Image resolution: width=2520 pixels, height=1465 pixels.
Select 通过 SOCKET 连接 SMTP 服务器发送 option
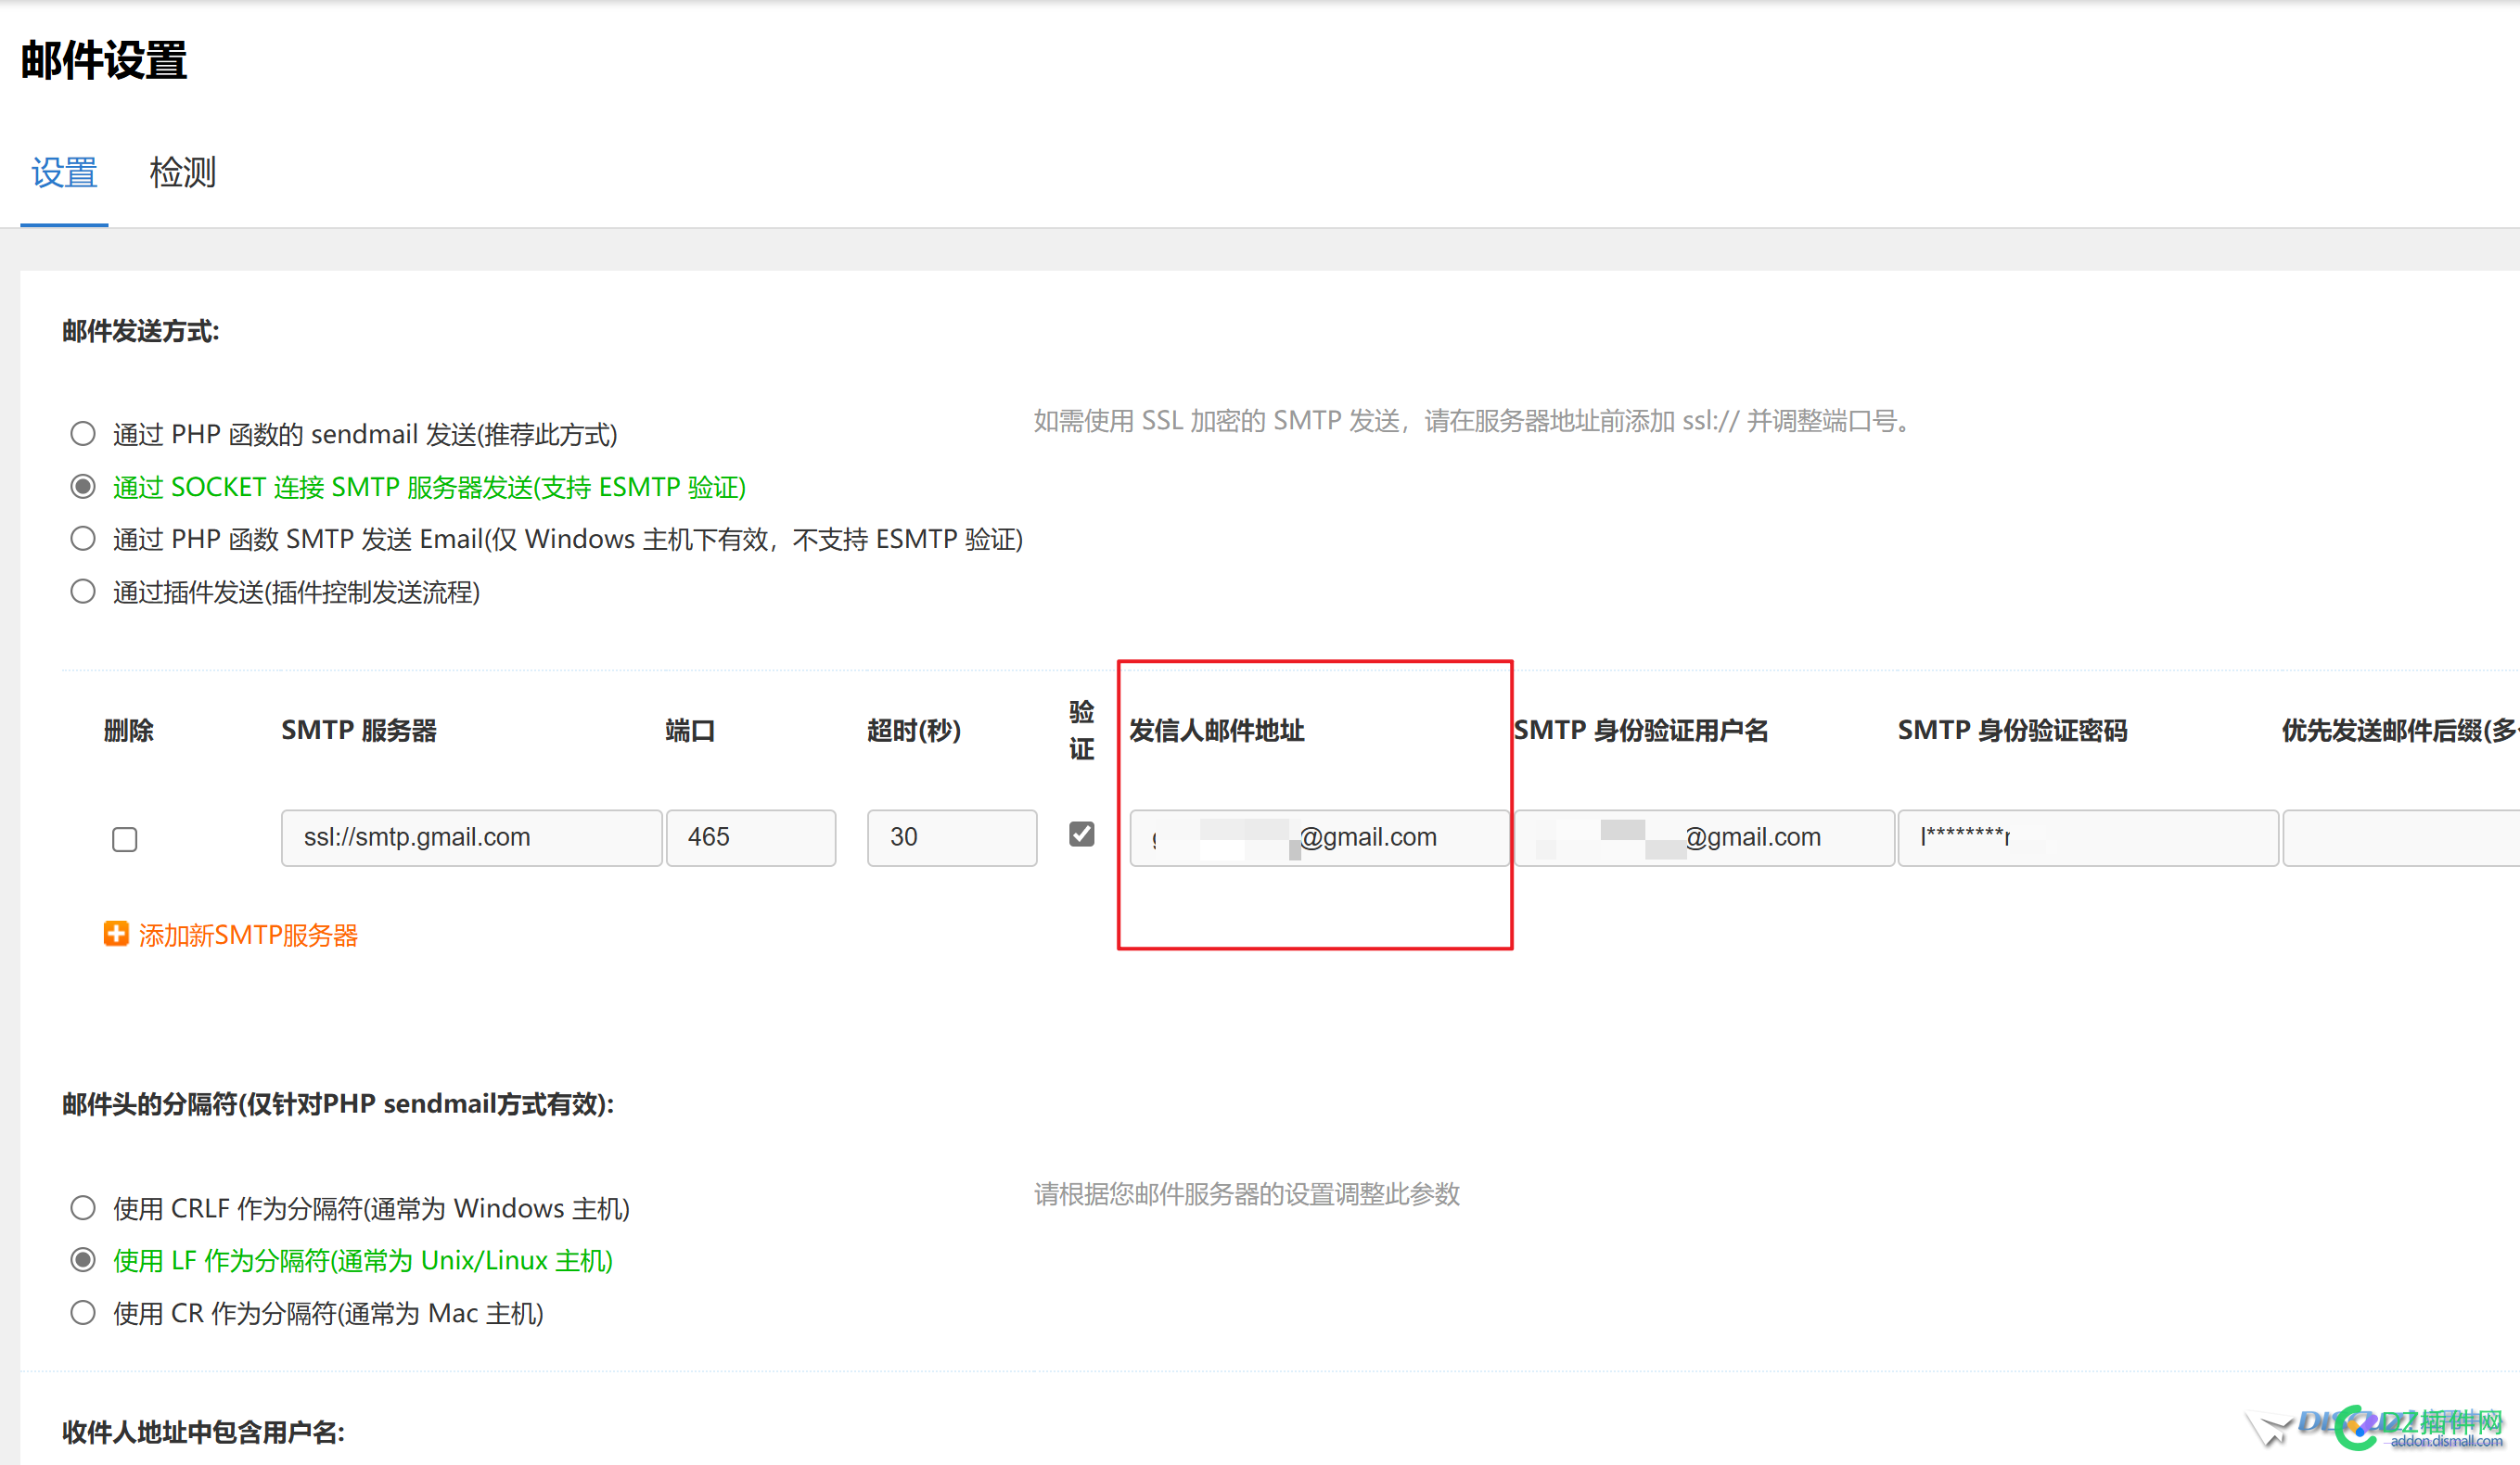(x=83, y=486)
